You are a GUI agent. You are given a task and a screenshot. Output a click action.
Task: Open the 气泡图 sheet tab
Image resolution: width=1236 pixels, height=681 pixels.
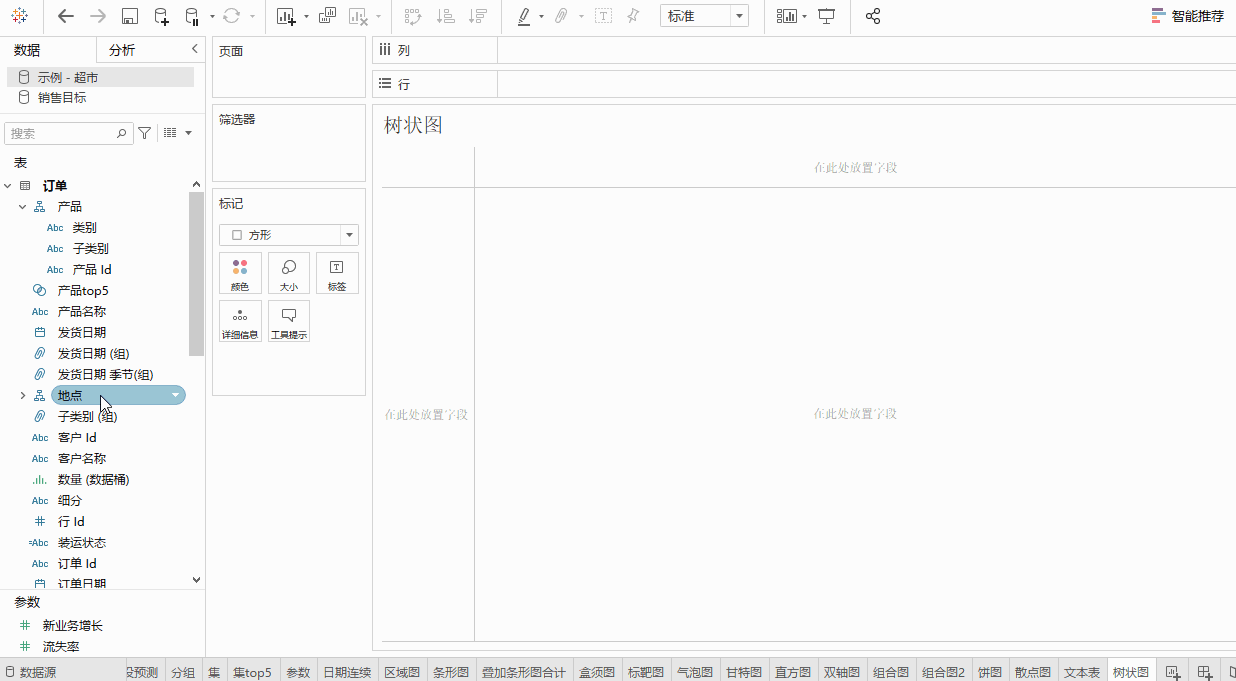pos(695,672)
